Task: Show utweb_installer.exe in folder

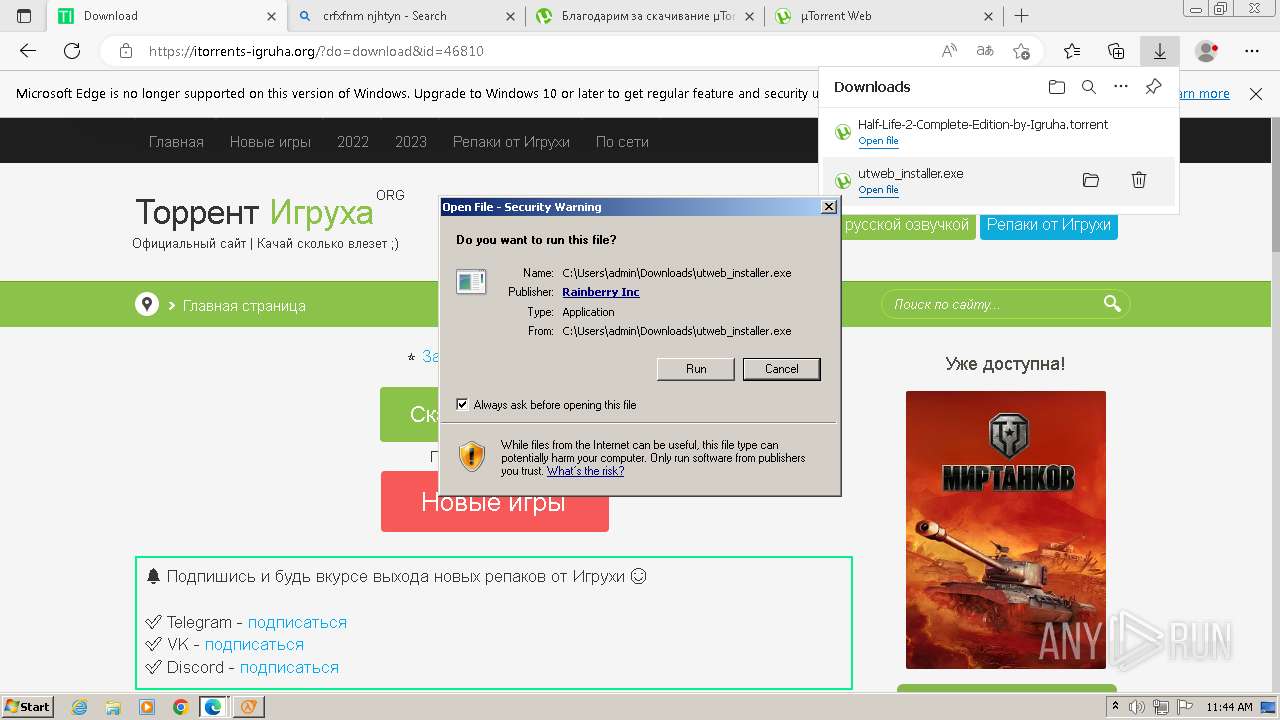Action: point(1091,180)
